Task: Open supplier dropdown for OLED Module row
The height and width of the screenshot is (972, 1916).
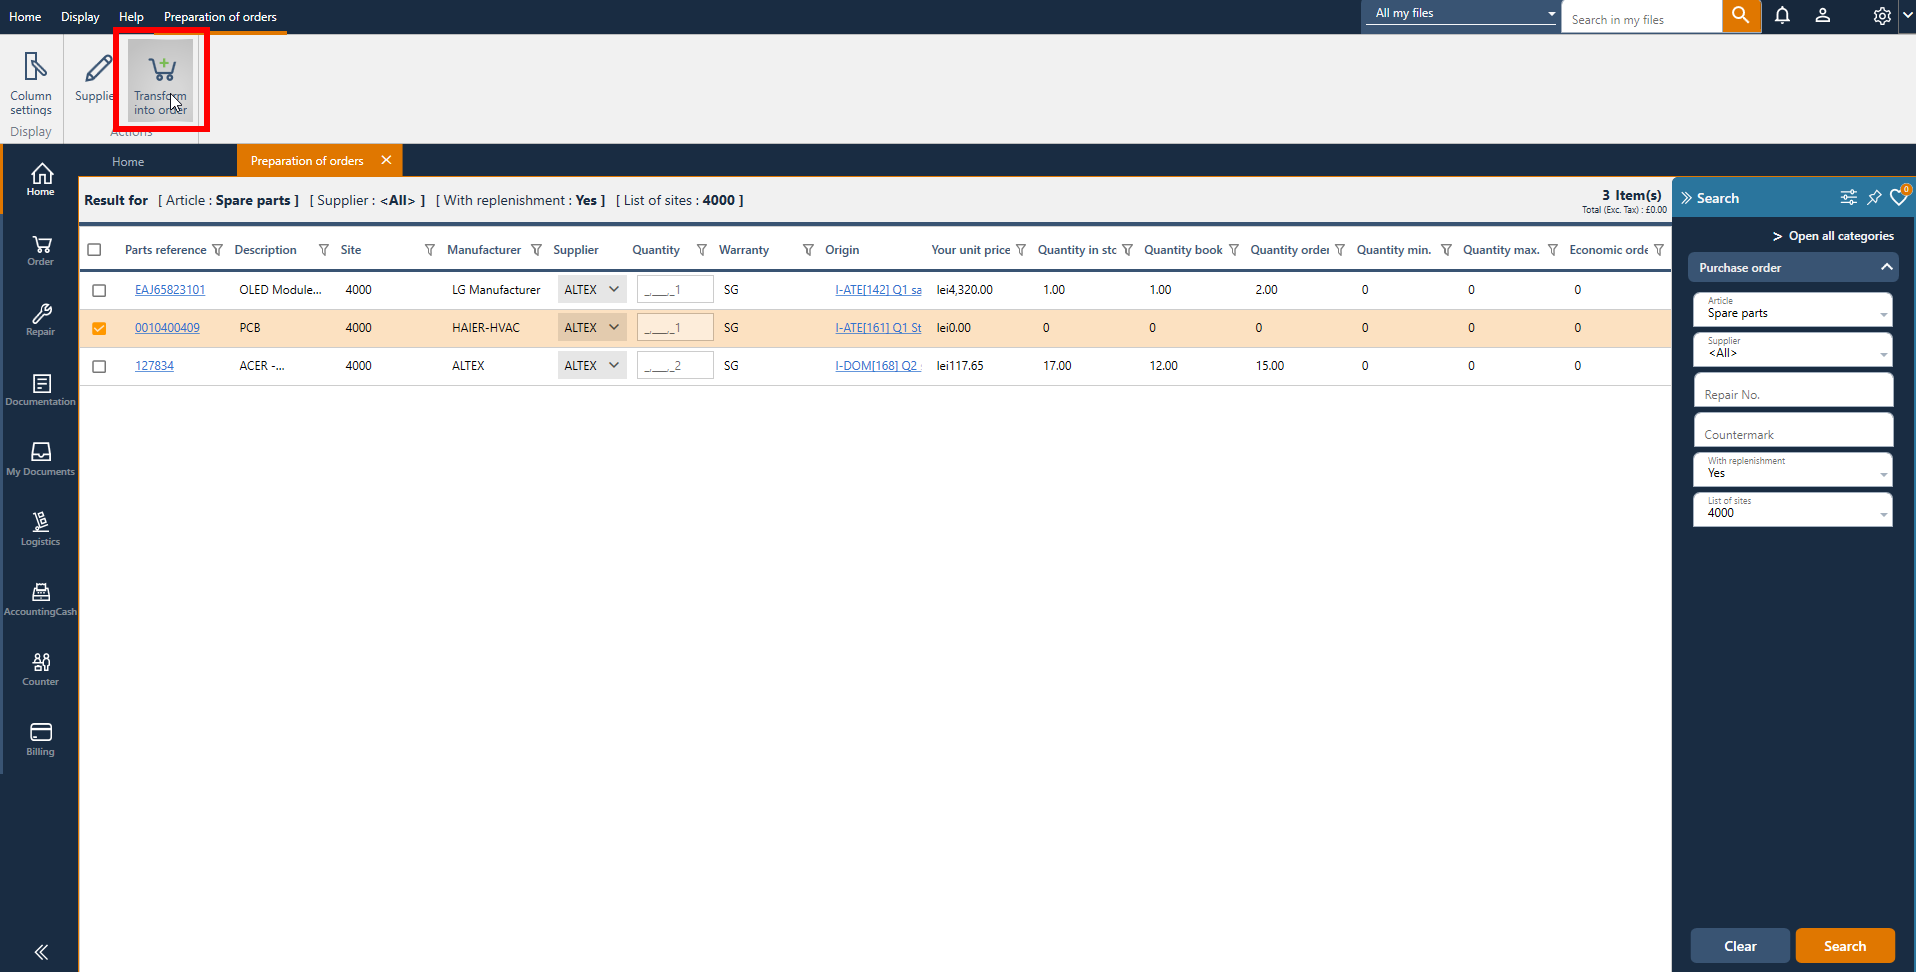Action: [592, 289]
